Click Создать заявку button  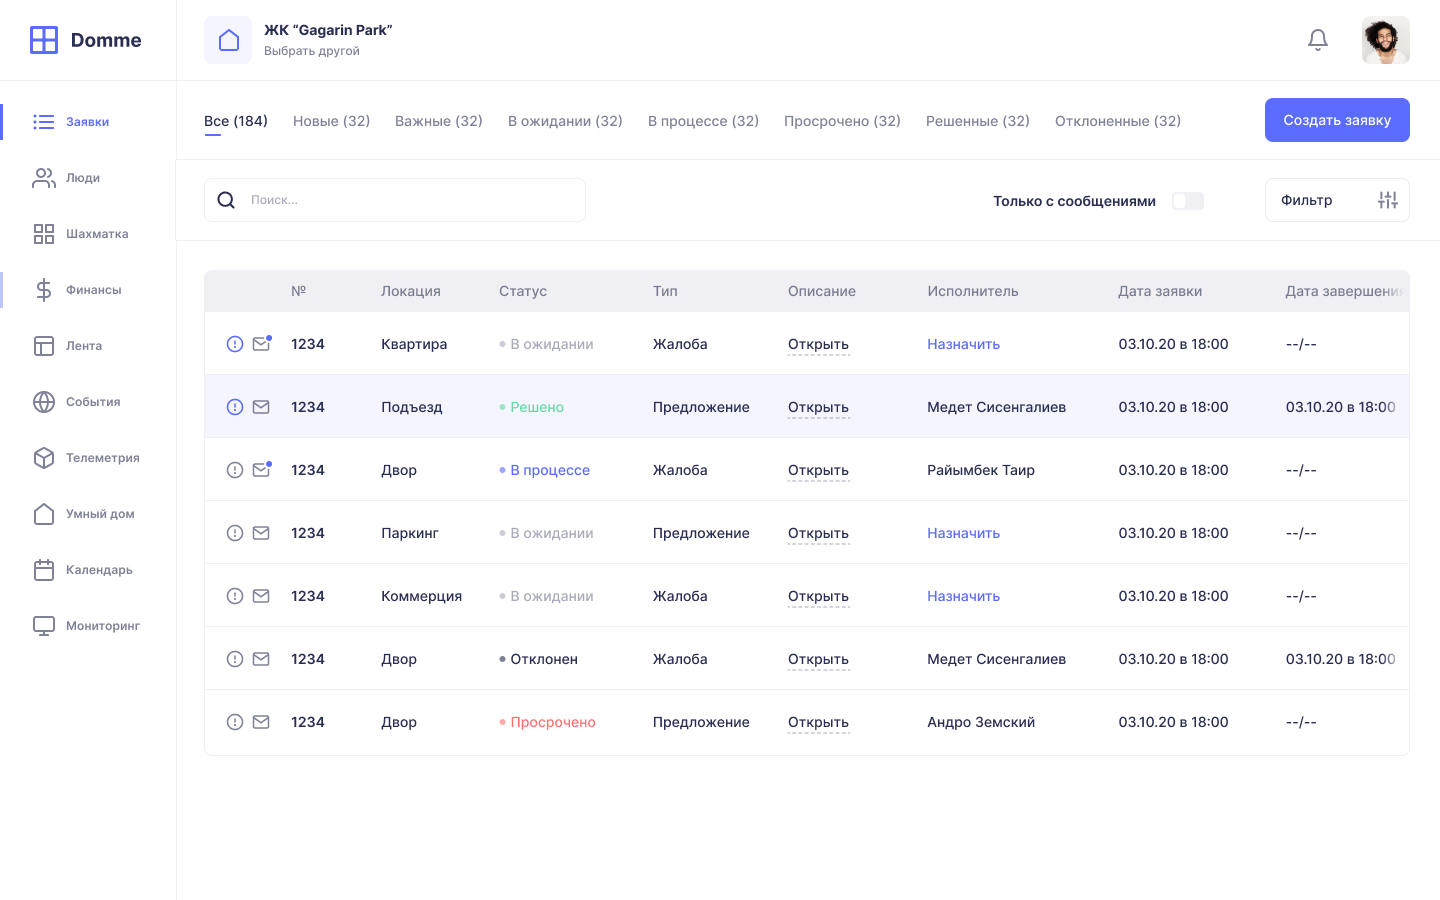1336,120
